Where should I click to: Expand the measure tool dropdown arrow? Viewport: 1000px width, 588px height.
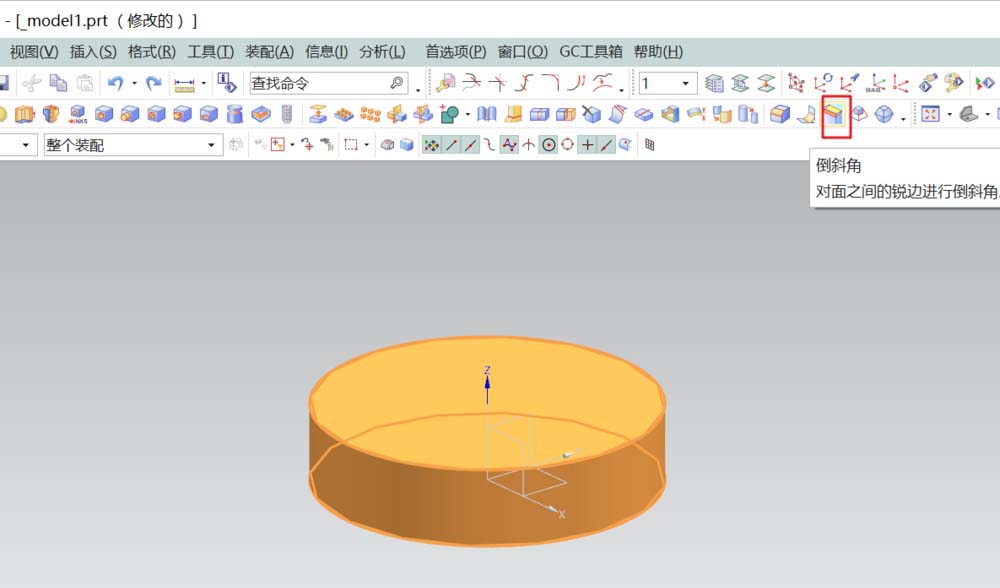click(x=202, y=82)
